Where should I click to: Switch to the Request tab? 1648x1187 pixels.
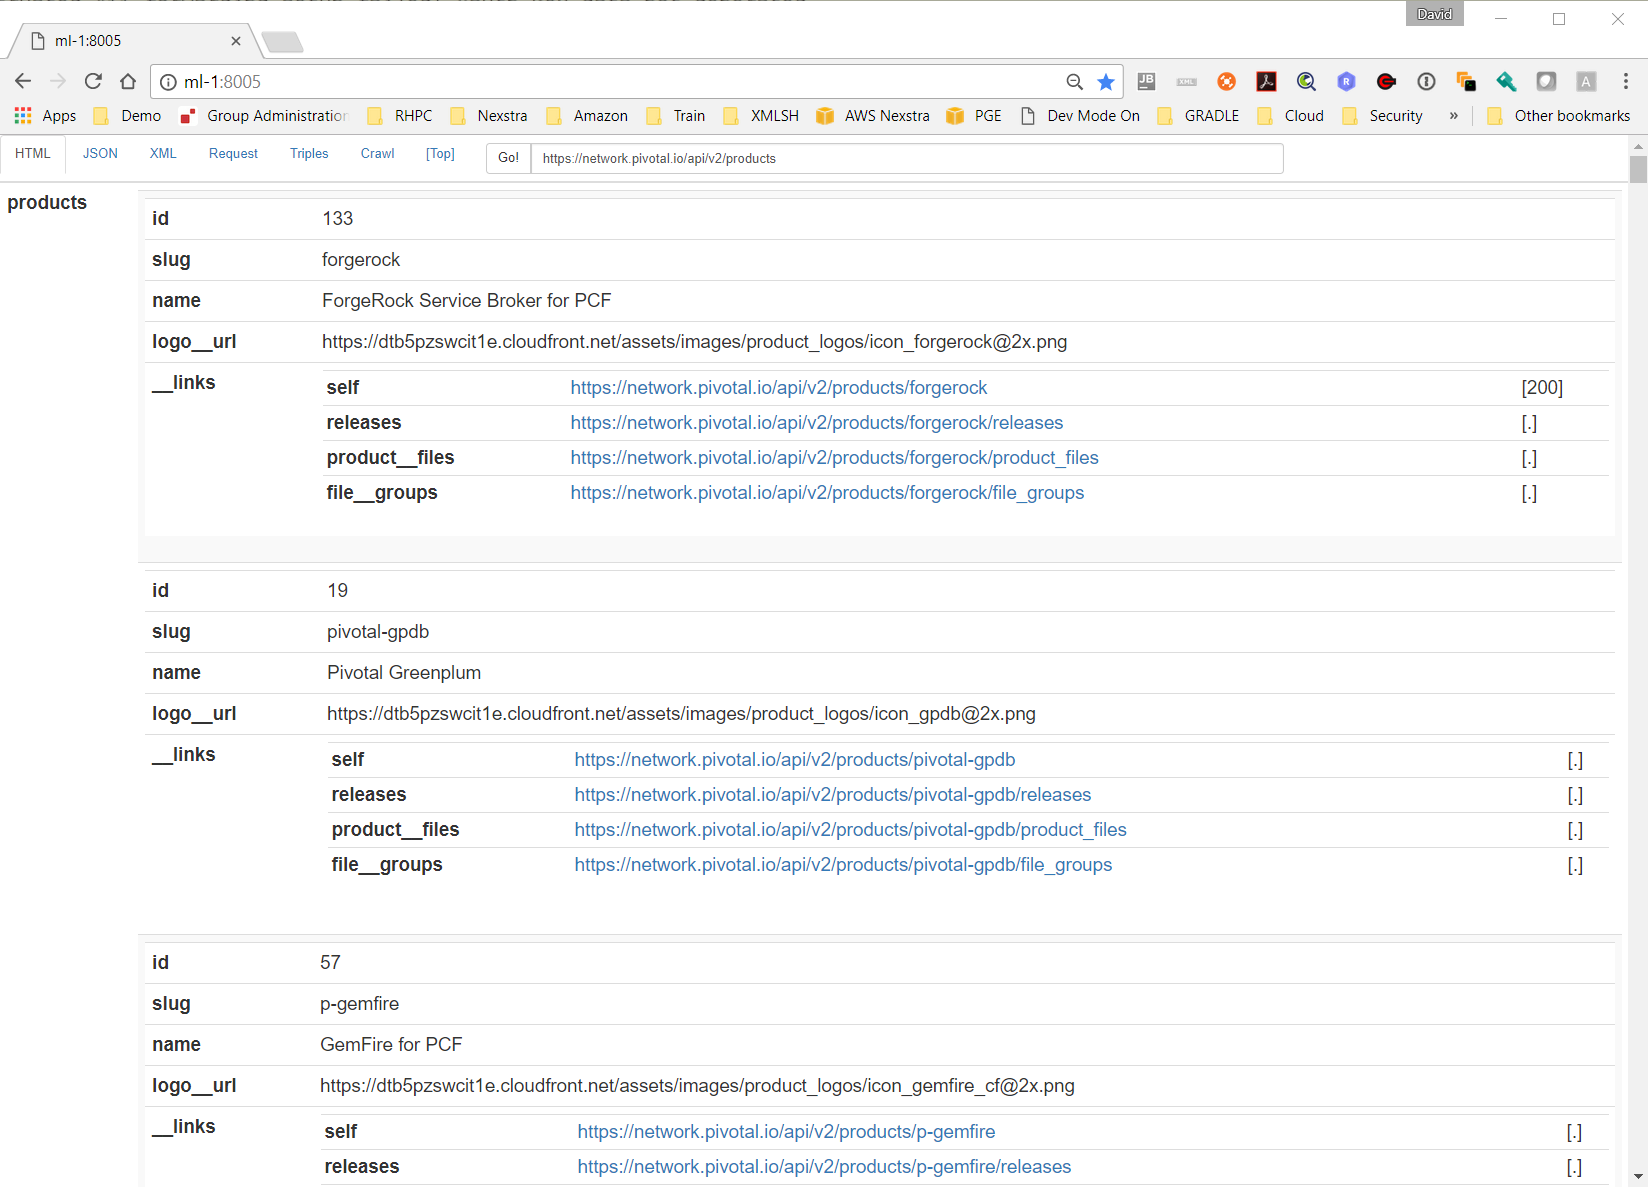233,154
